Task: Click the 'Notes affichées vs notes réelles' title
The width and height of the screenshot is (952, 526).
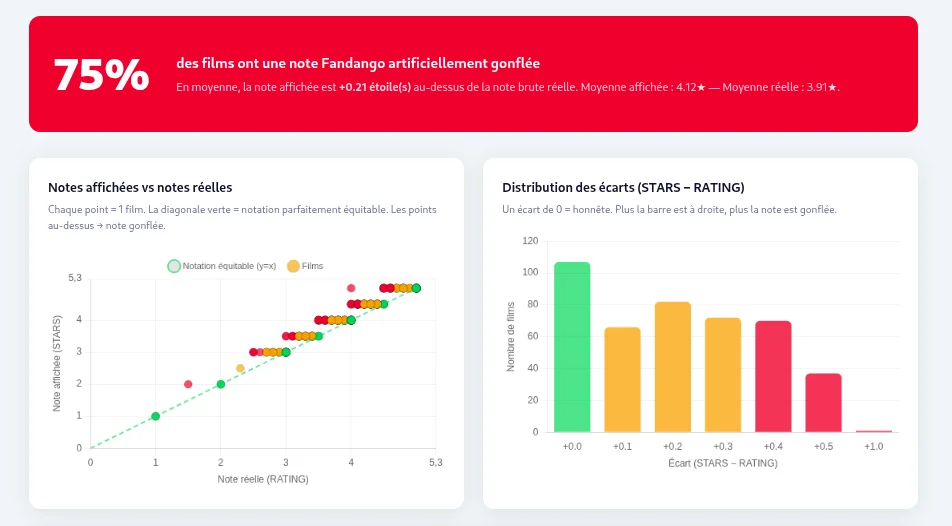Action: (x=140, y=188)
